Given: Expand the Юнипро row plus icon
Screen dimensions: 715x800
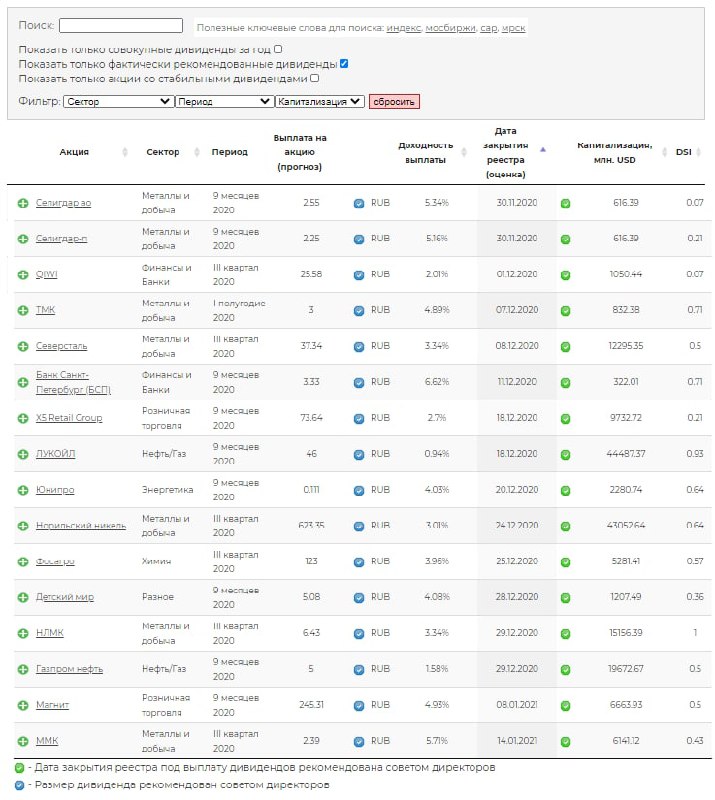Looking at the screenshot, I should 23,490.
